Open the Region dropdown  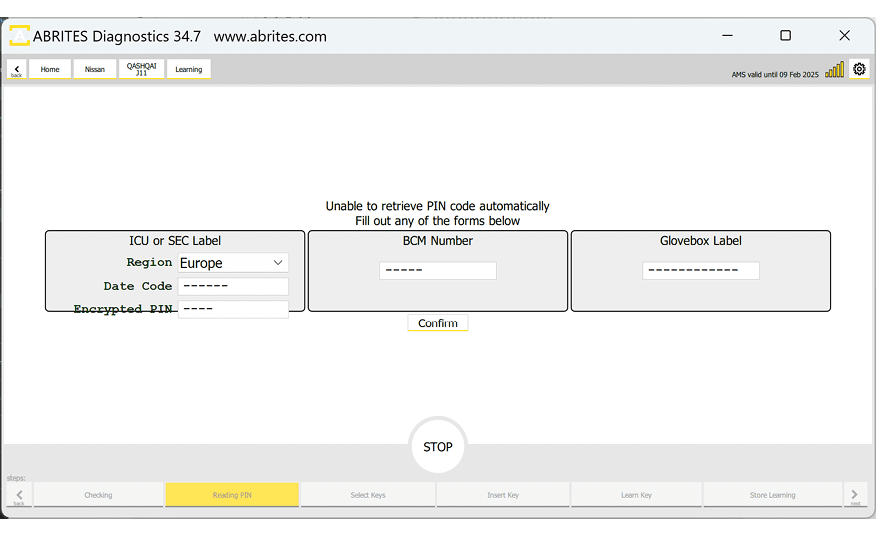pyautogui.click(x=233, y=263)
